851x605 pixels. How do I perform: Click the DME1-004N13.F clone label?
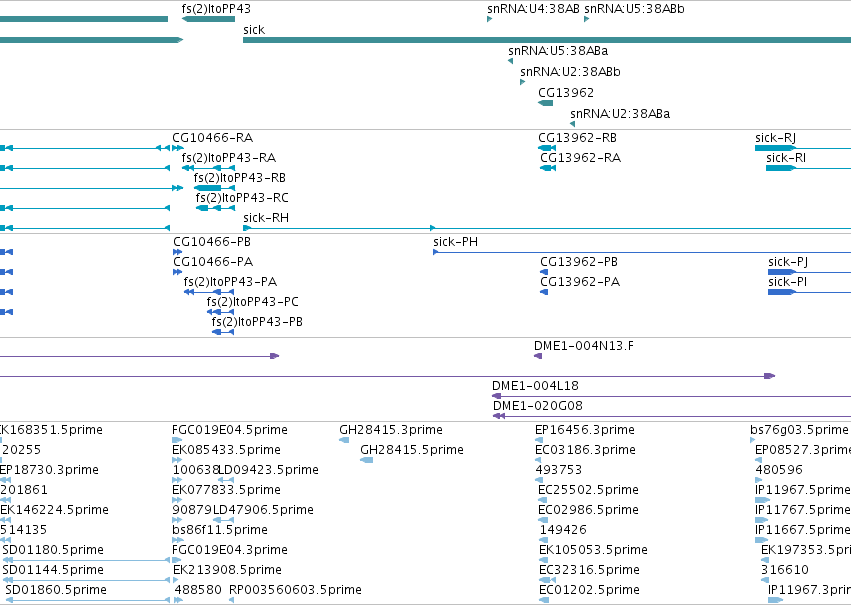tap(583, 346)
